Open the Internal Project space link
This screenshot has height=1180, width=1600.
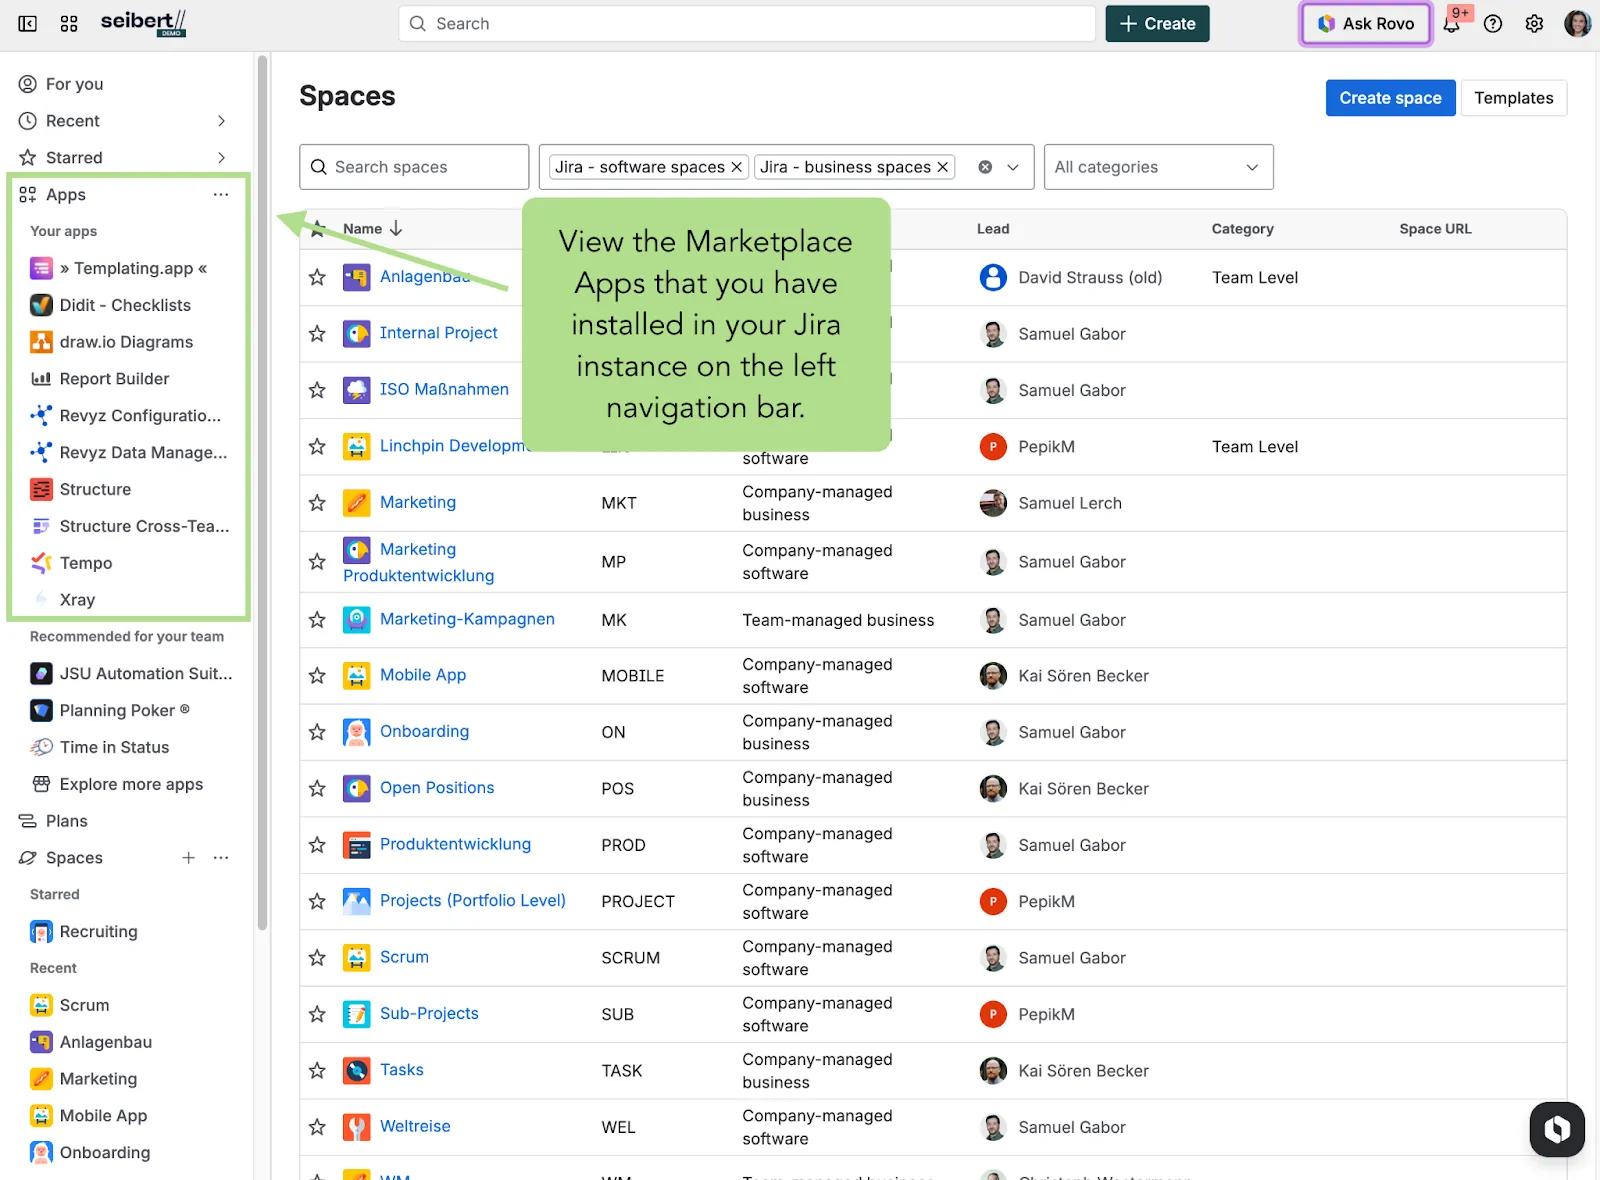pos(438,333)
